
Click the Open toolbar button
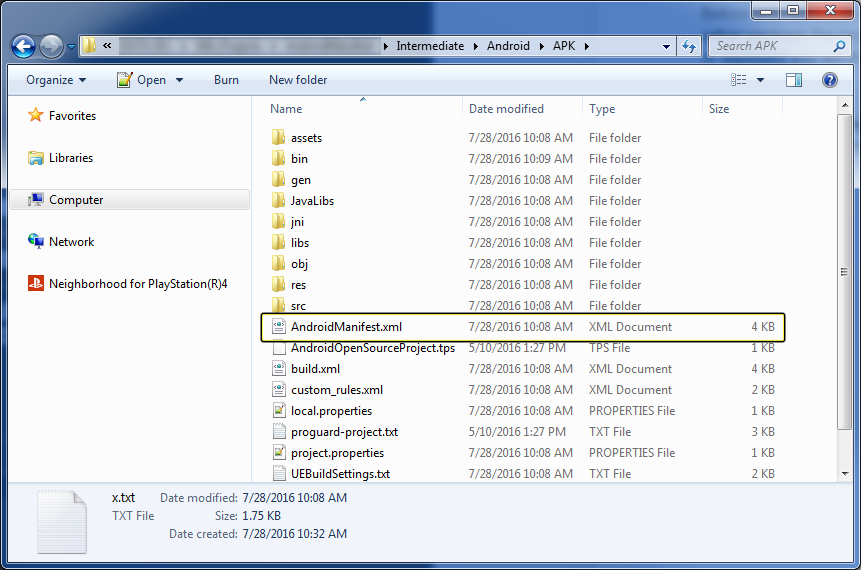[141, 80]
